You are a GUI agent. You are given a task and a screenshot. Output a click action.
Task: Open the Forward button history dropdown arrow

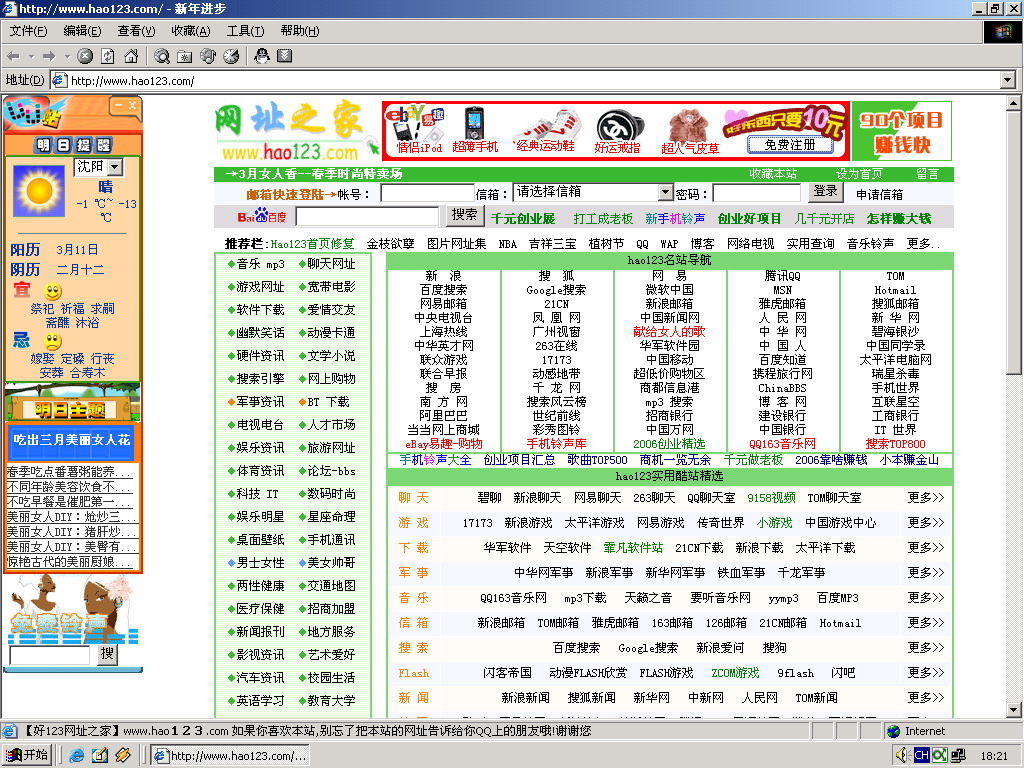pyautogui.click(x=66, y=57)
